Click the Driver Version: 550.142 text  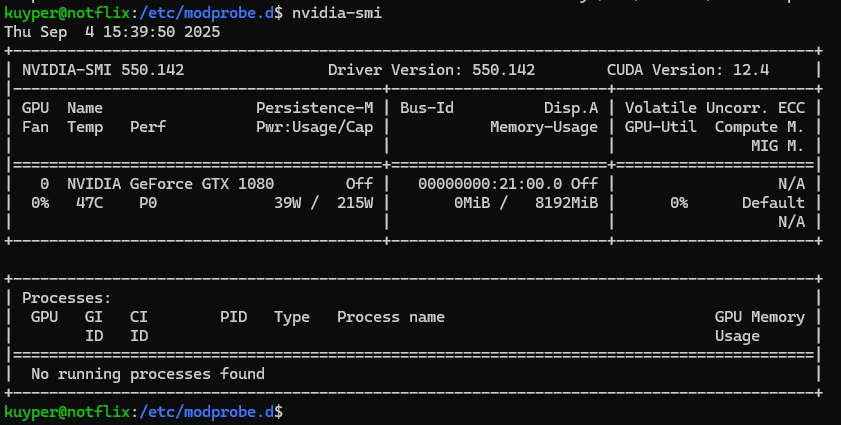point(431,70)
